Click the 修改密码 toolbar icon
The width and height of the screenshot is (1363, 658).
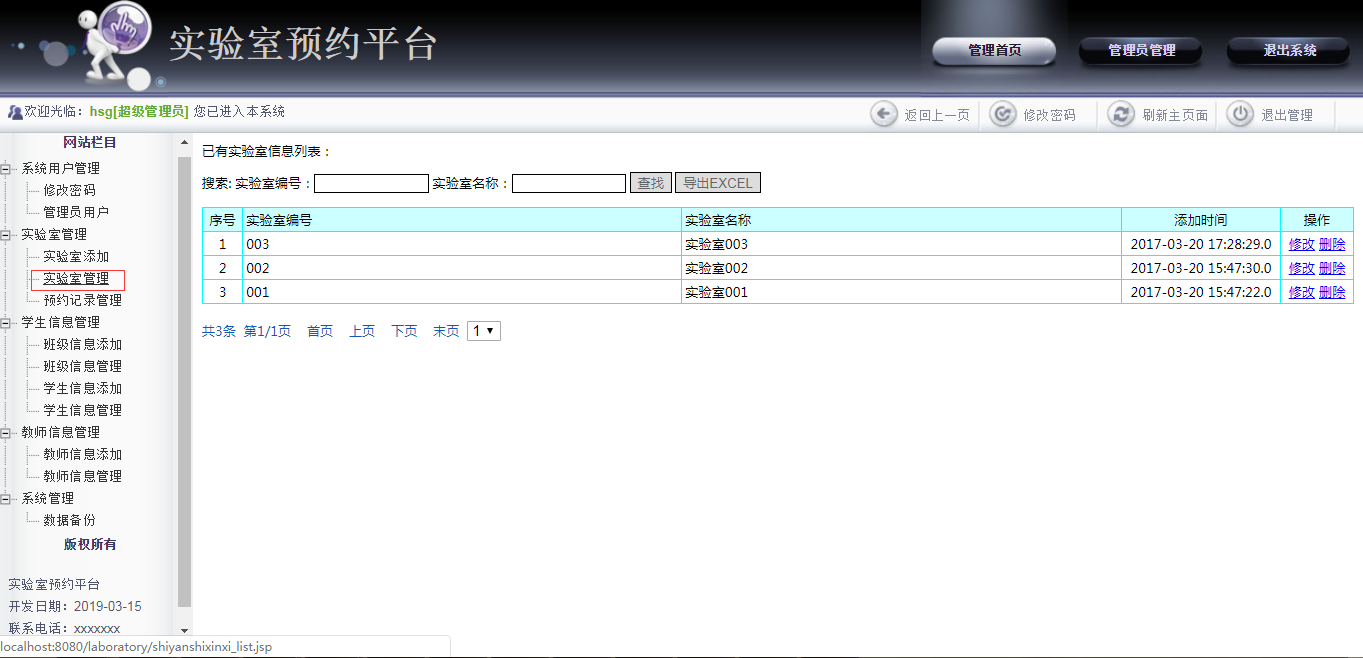(1003, 114)
